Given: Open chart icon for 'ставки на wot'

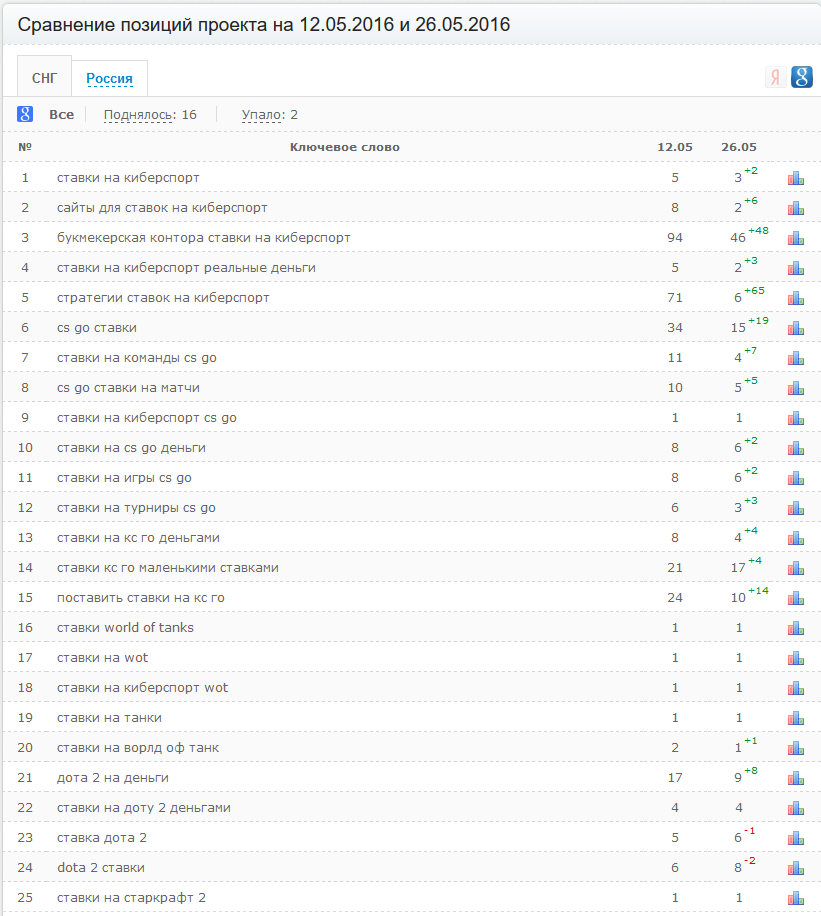Looking at the screenshot, I should pyautogui.click(x=795, y=658).
